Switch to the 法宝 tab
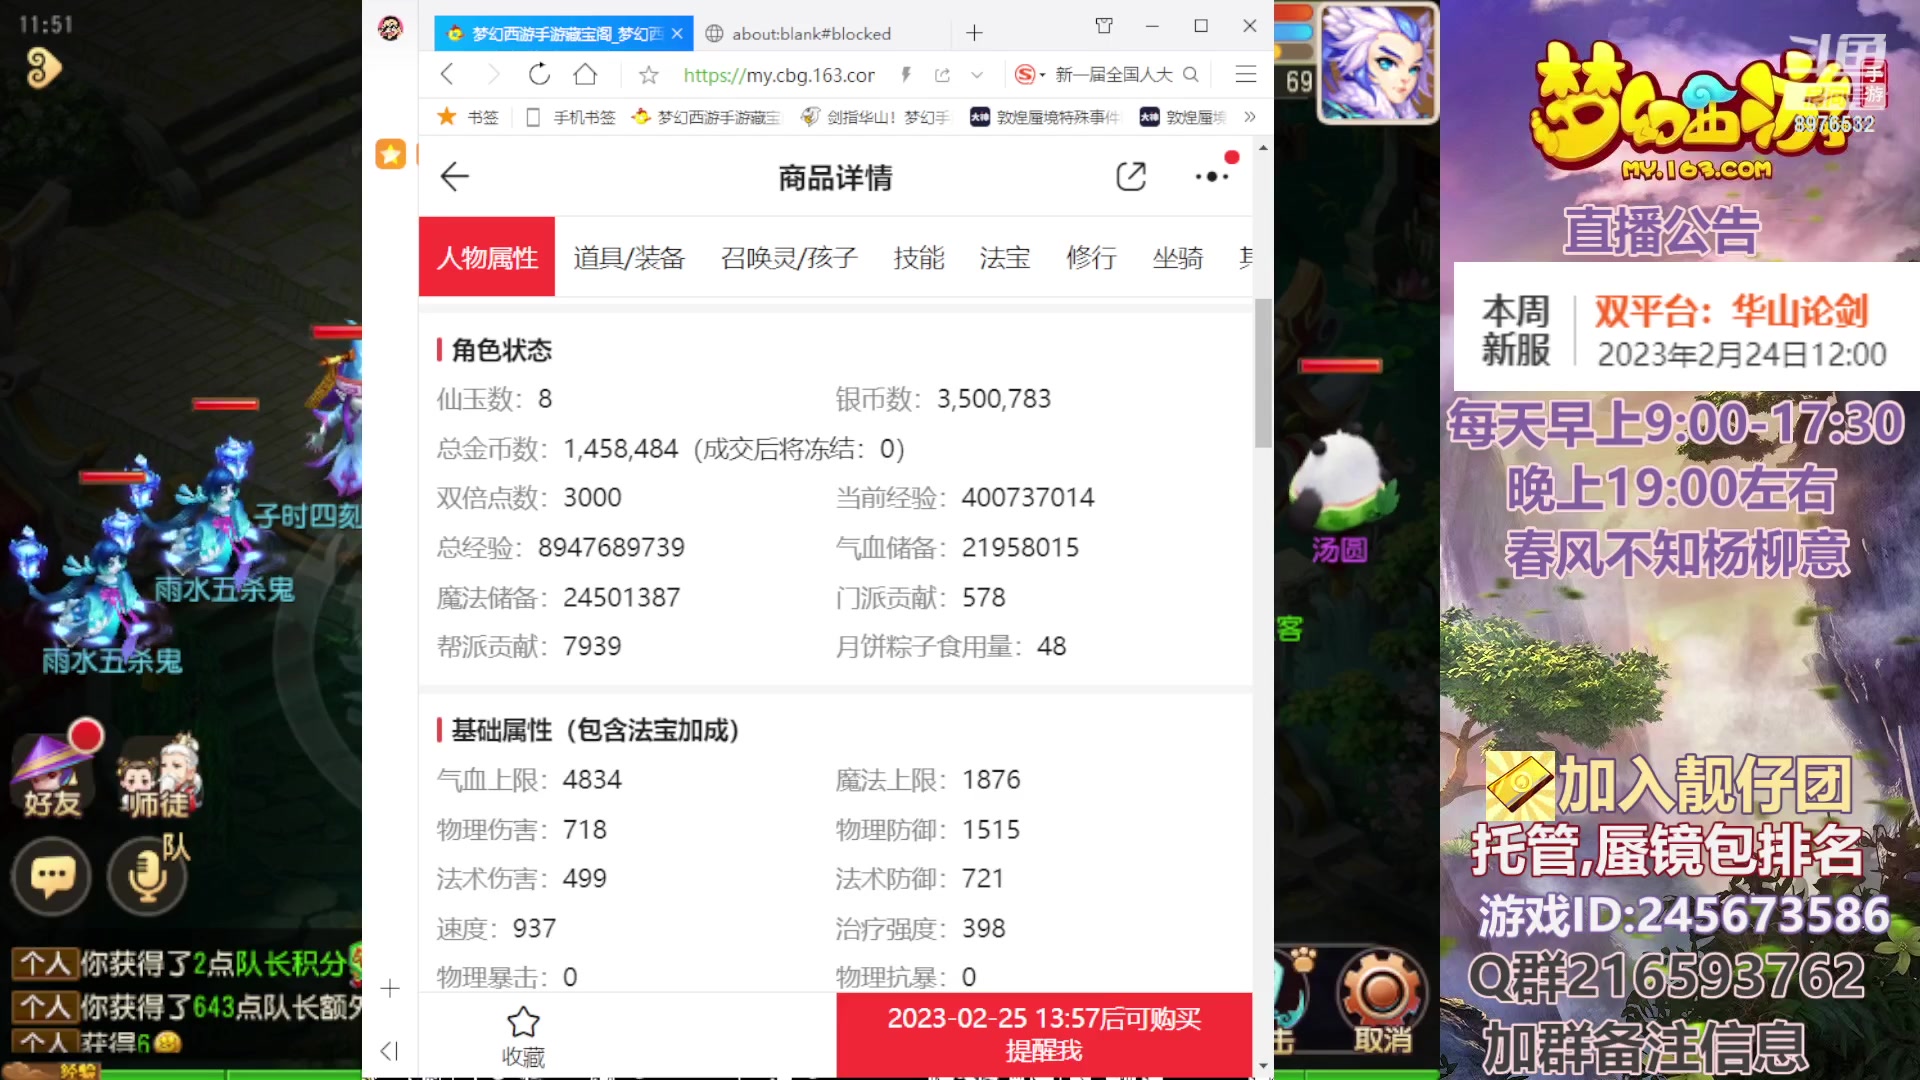 click(x=1005, y=258)
